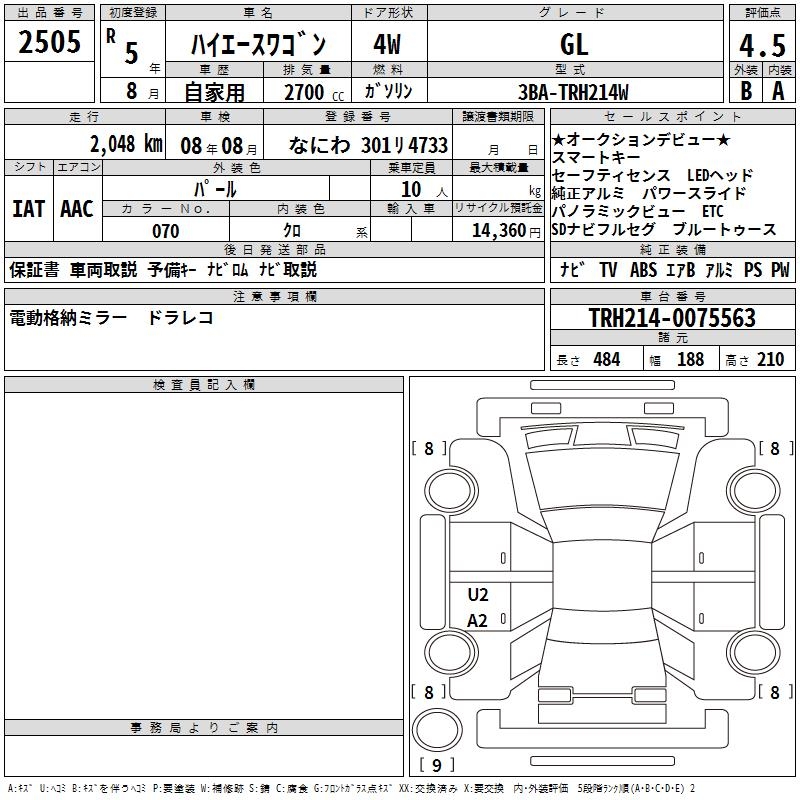
Task: Click the パワースライド sales point
Action: (x=694, y=193)
